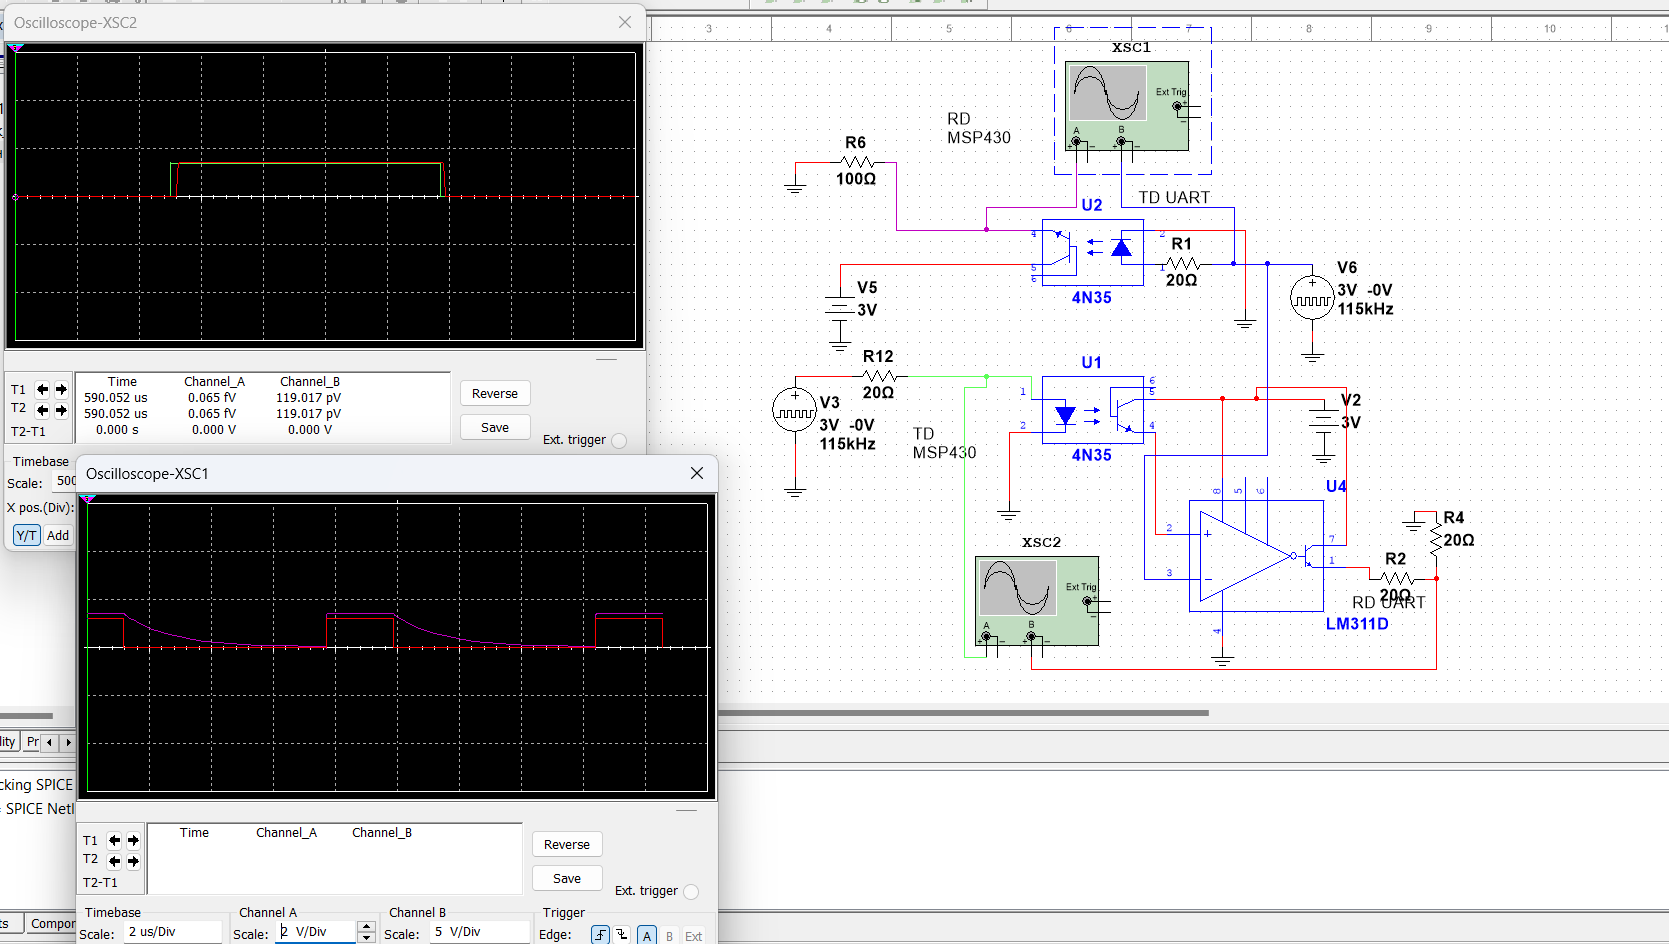Screen dimensions: 1669x944
Task: Move XSC2 cursor T2 right
Action: (x=61, y=410)
